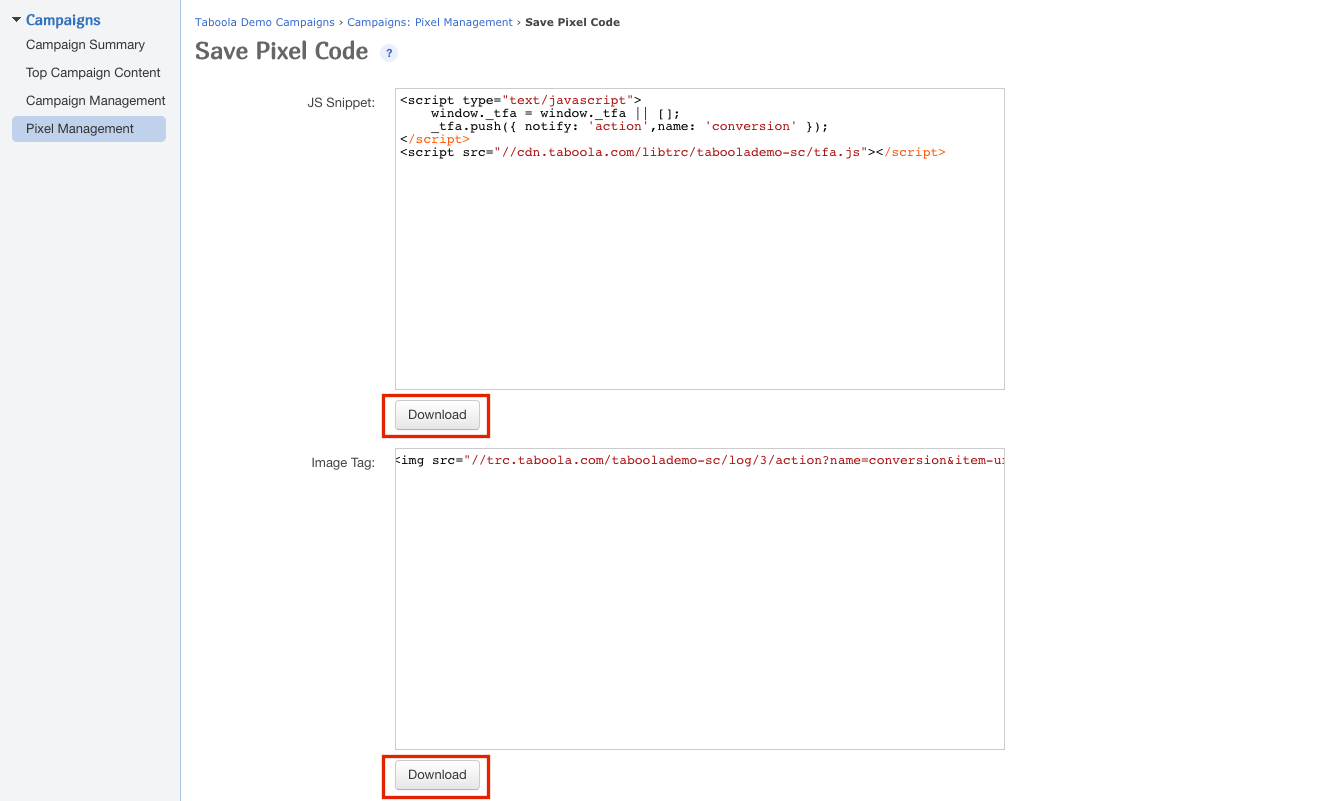The image size is (1334, 801).
Task: Click the Image Tag label
Action: 343,463
